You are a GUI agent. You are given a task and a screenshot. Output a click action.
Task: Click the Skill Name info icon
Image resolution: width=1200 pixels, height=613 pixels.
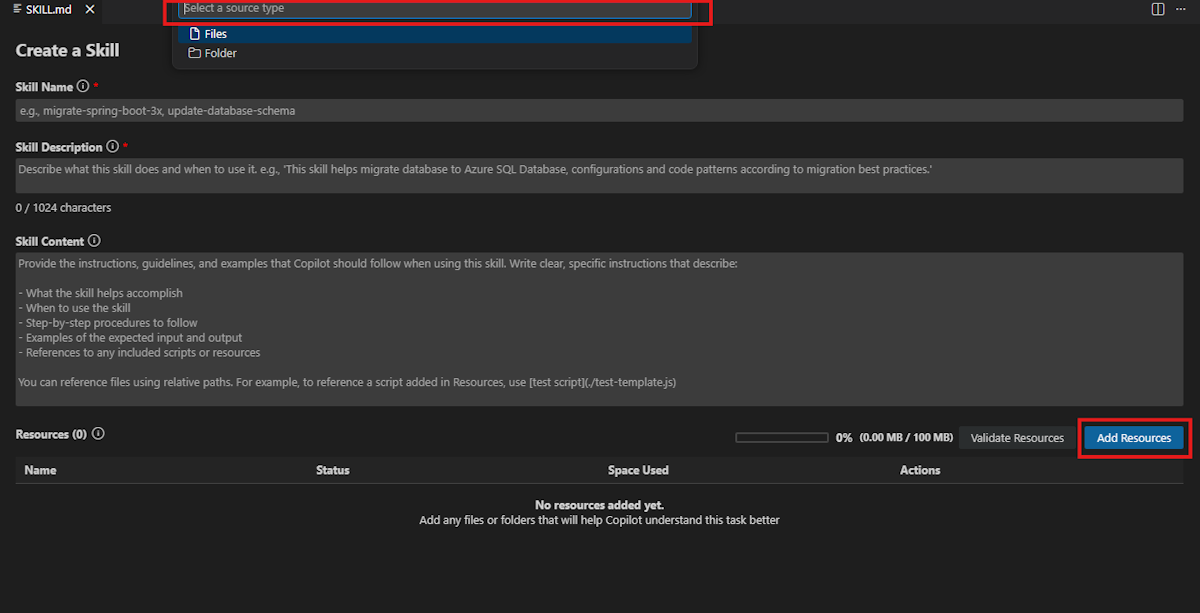tap(83, 87)
